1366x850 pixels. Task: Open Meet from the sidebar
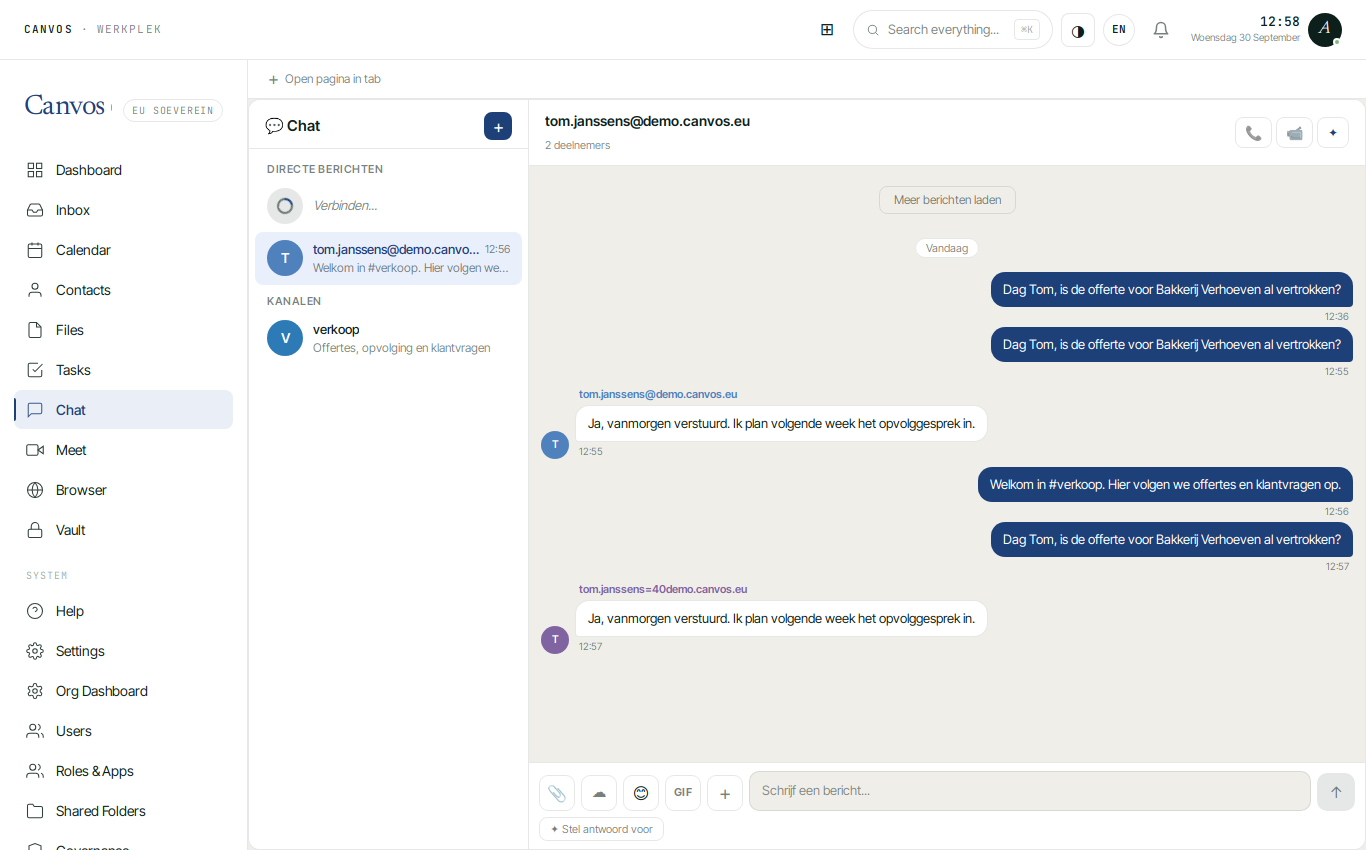click(123, 450)
